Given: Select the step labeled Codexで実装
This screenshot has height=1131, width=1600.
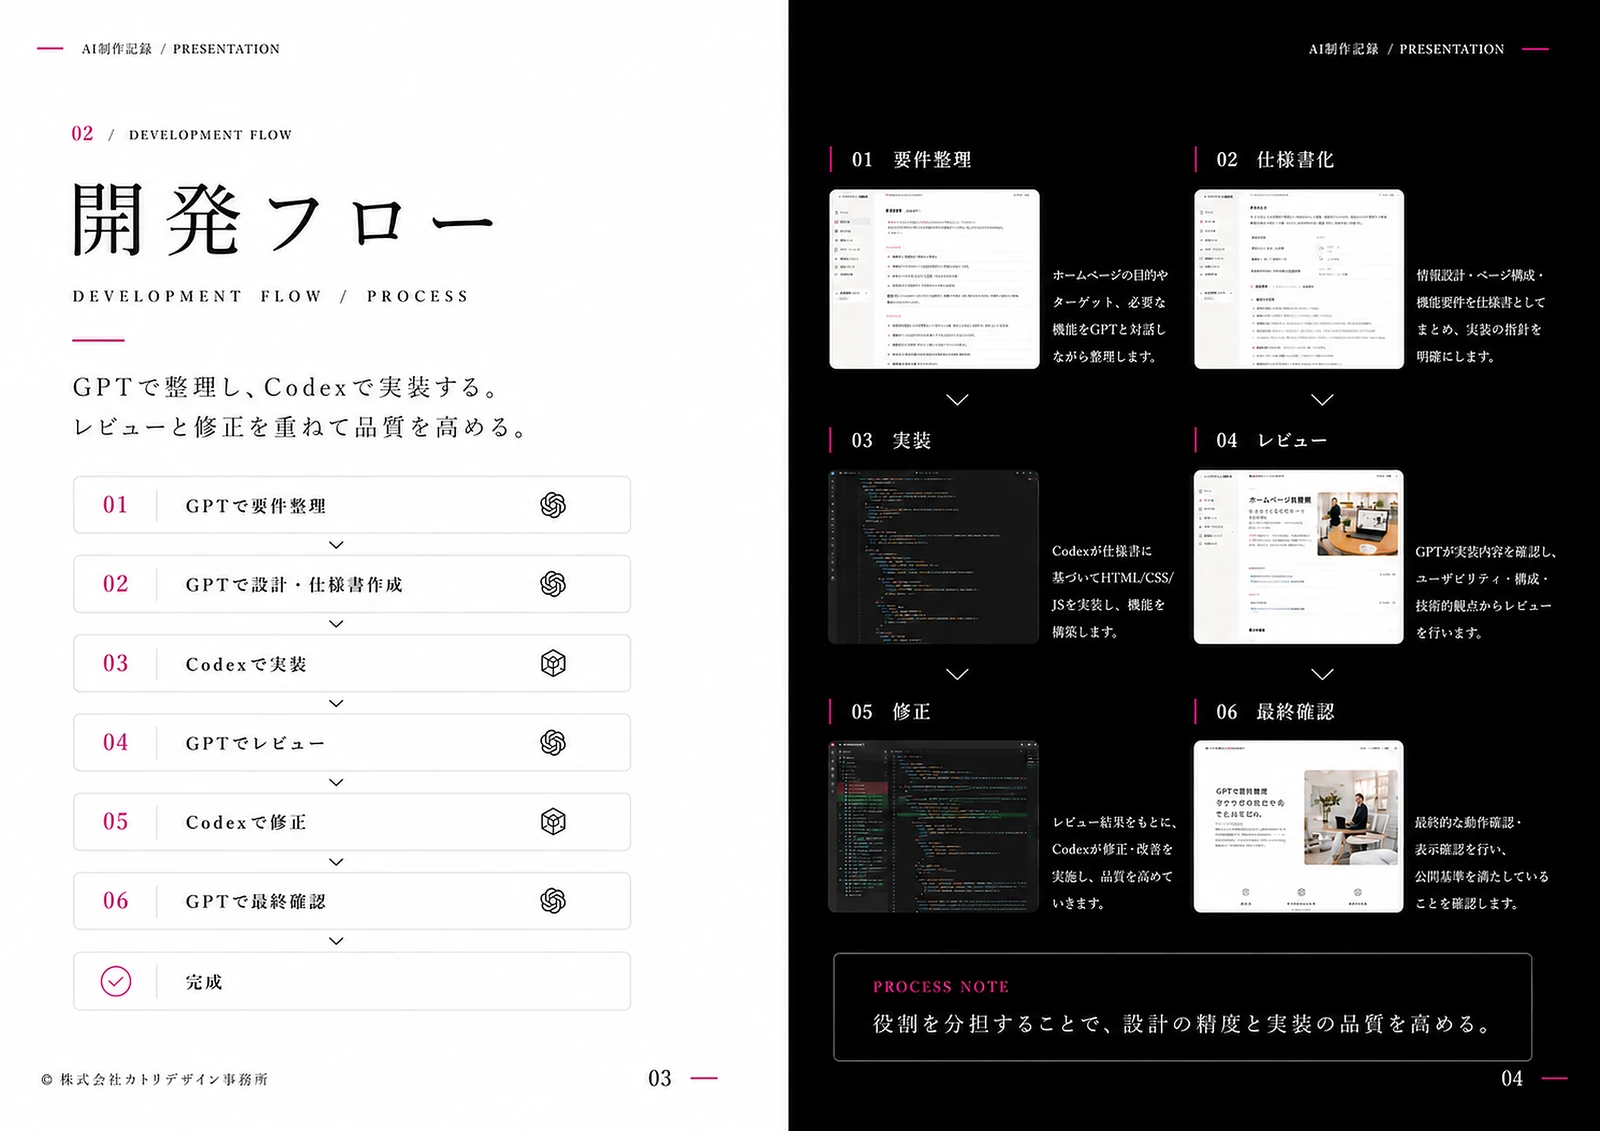Looking at the screenshot, I should coord(352,663).
